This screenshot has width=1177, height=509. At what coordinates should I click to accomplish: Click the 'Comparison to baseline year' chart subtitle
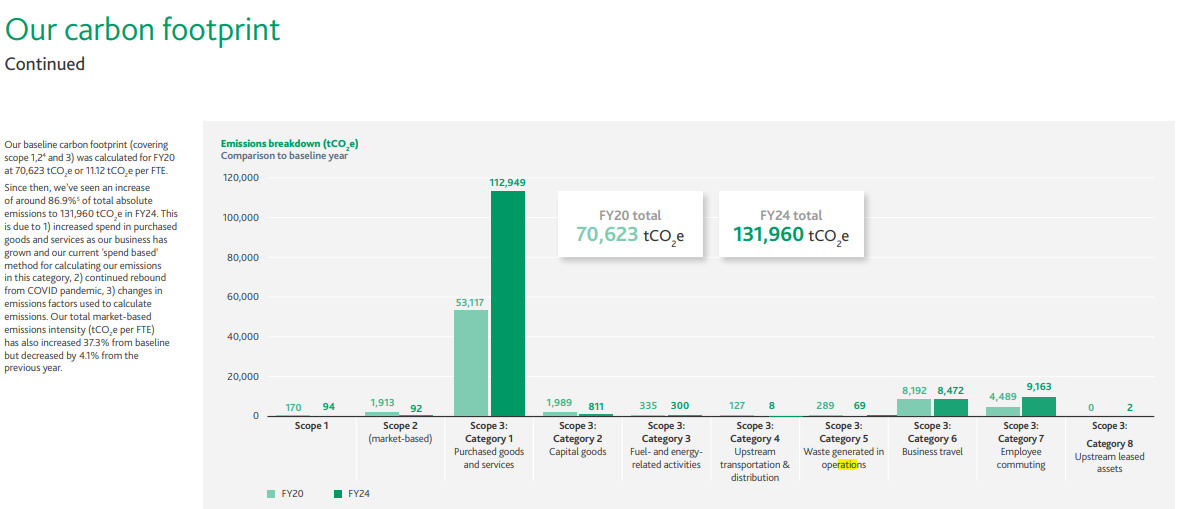pyautogui.click(x=284, y=156)
